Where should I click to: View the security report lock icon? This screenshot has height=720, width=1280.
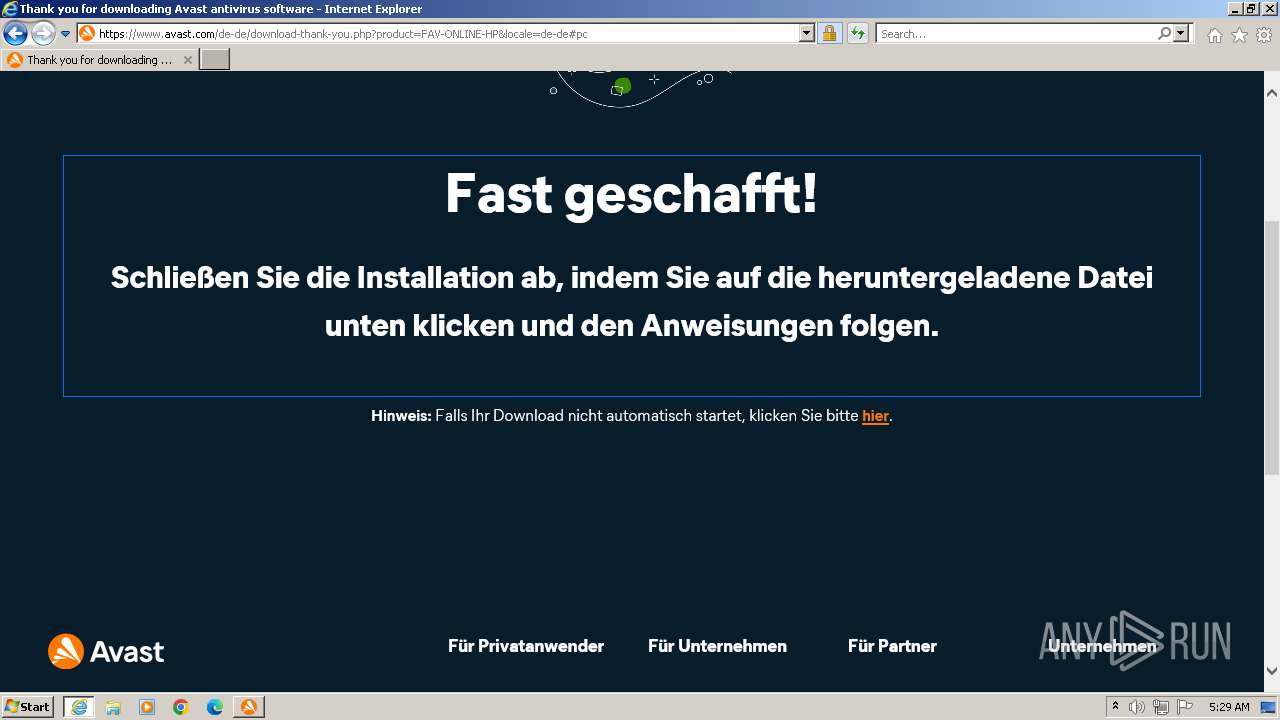829,33
